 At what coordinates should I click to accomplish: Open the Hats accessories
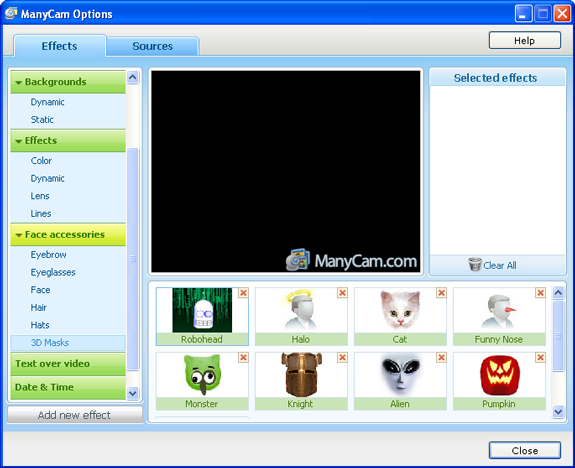[40, 325]
